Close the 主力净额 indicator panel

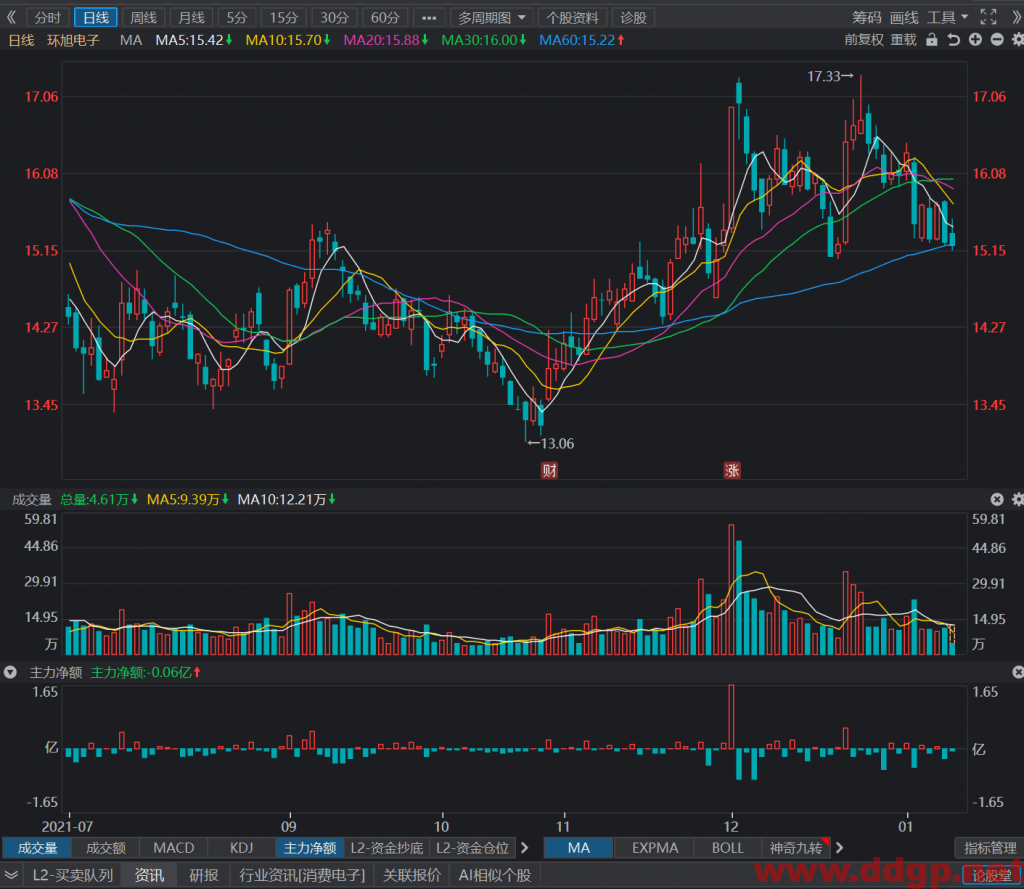click(x=1017, y=672)
